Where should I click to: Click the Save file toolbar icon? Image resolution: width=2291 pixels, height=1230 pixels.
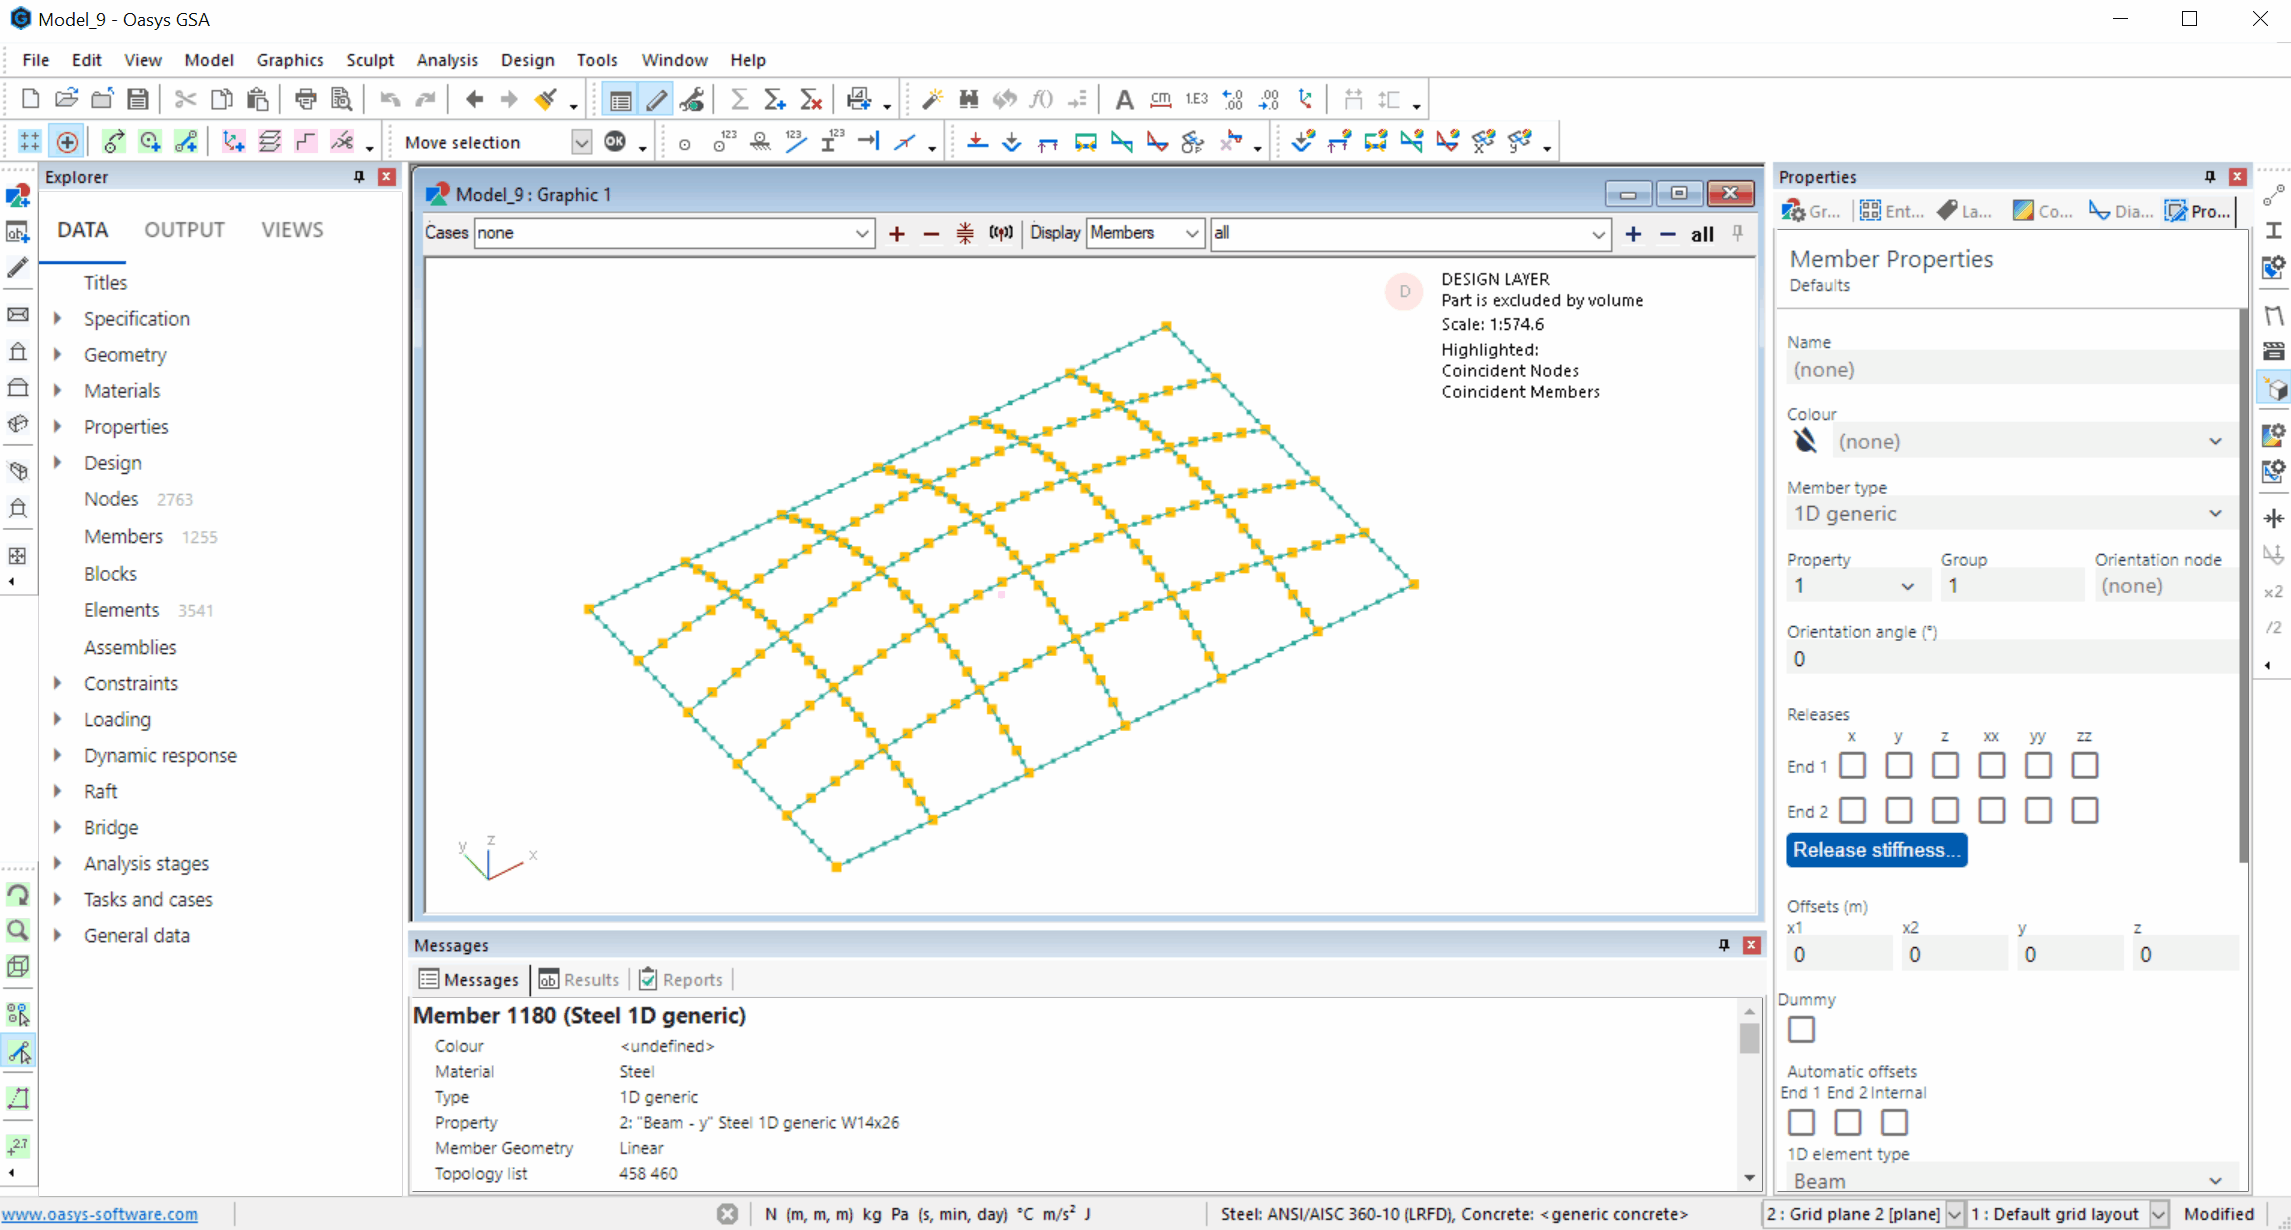point(138,99)
